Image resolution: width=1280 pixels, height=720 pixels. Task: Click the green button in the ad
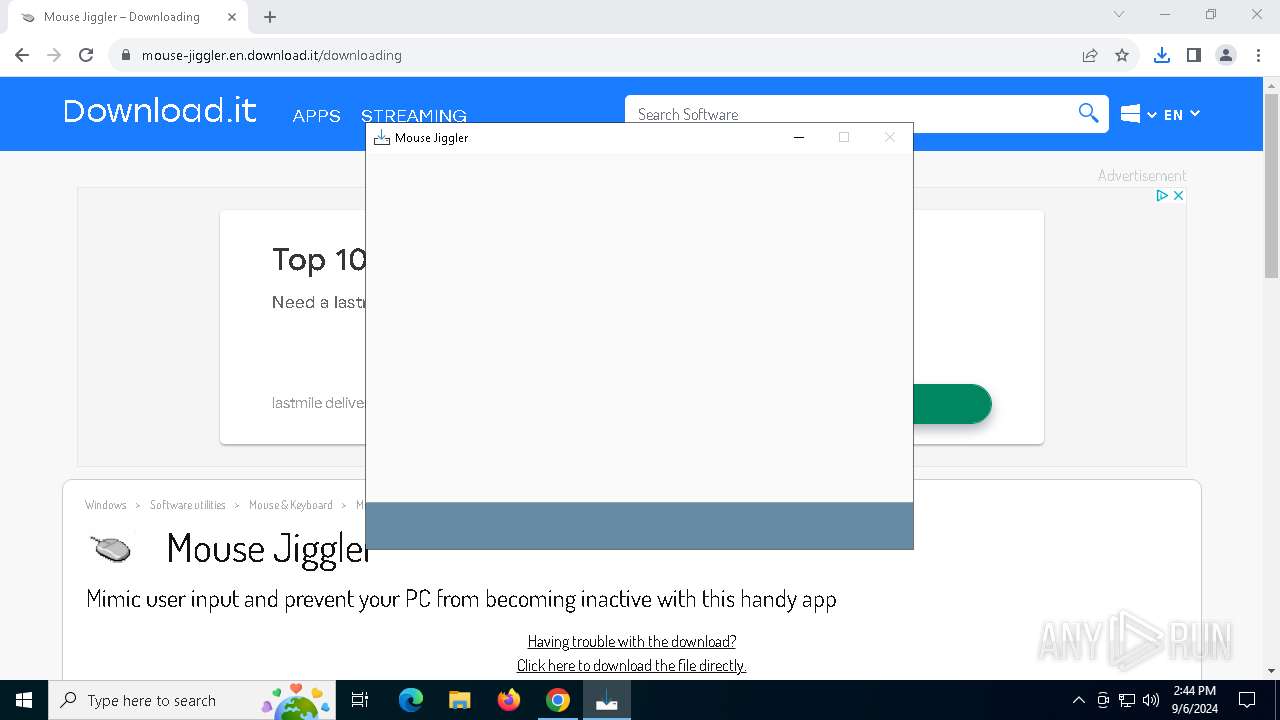pyautogui.click(x=951, y=404)
